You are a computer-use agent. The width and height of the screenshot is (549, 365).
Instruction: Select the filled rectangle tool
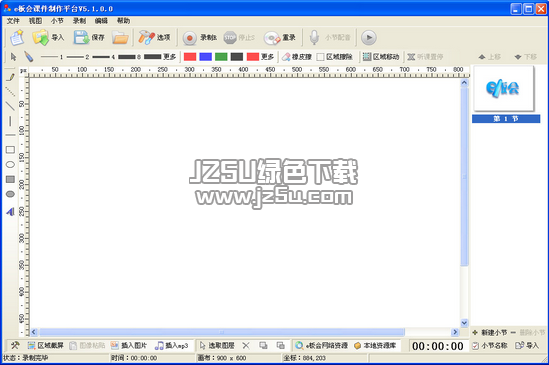pyautogui.click(x=10, y=179)
